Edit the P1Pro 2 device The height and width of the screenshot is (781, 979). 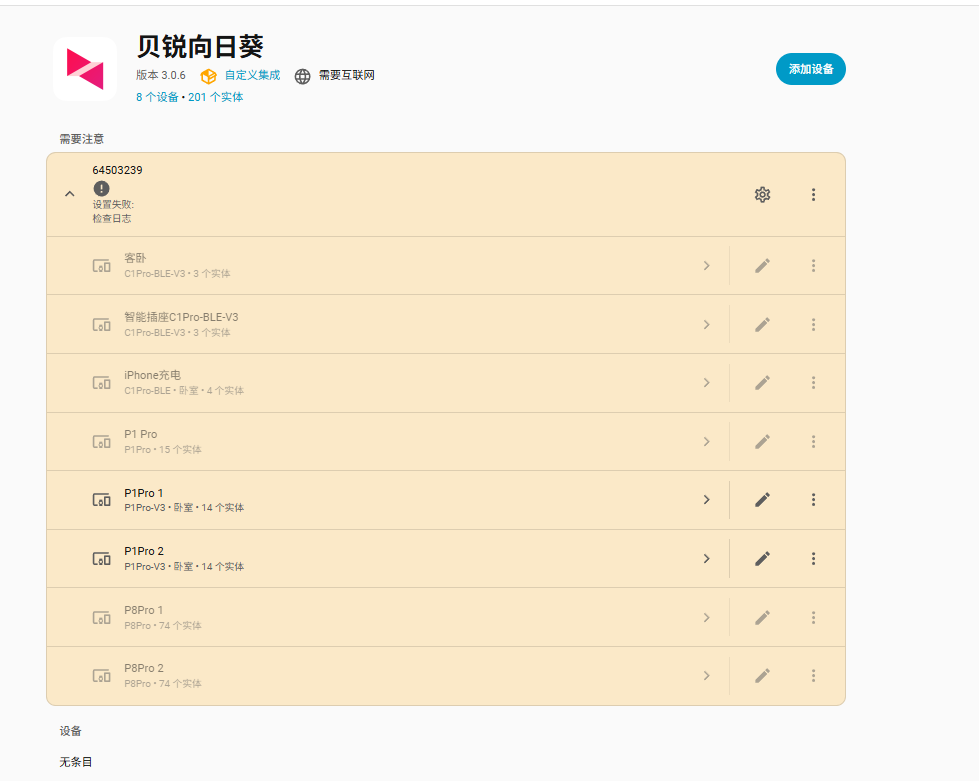[x=762, y=559]
